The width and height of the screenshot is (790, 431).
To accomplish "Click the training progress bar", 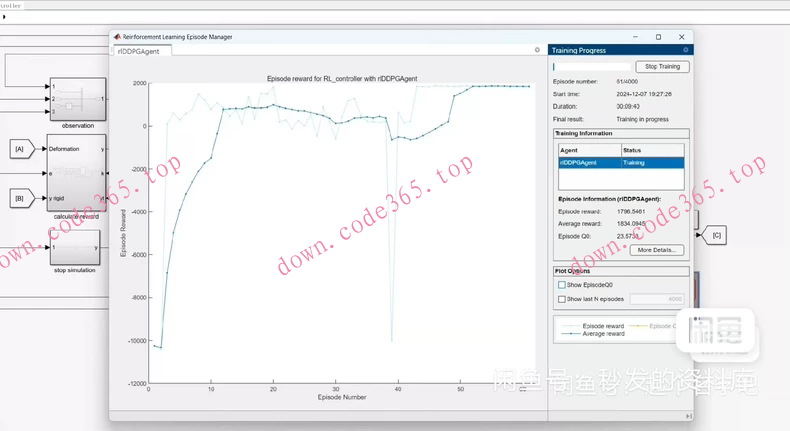I will (x=591, y=67).
